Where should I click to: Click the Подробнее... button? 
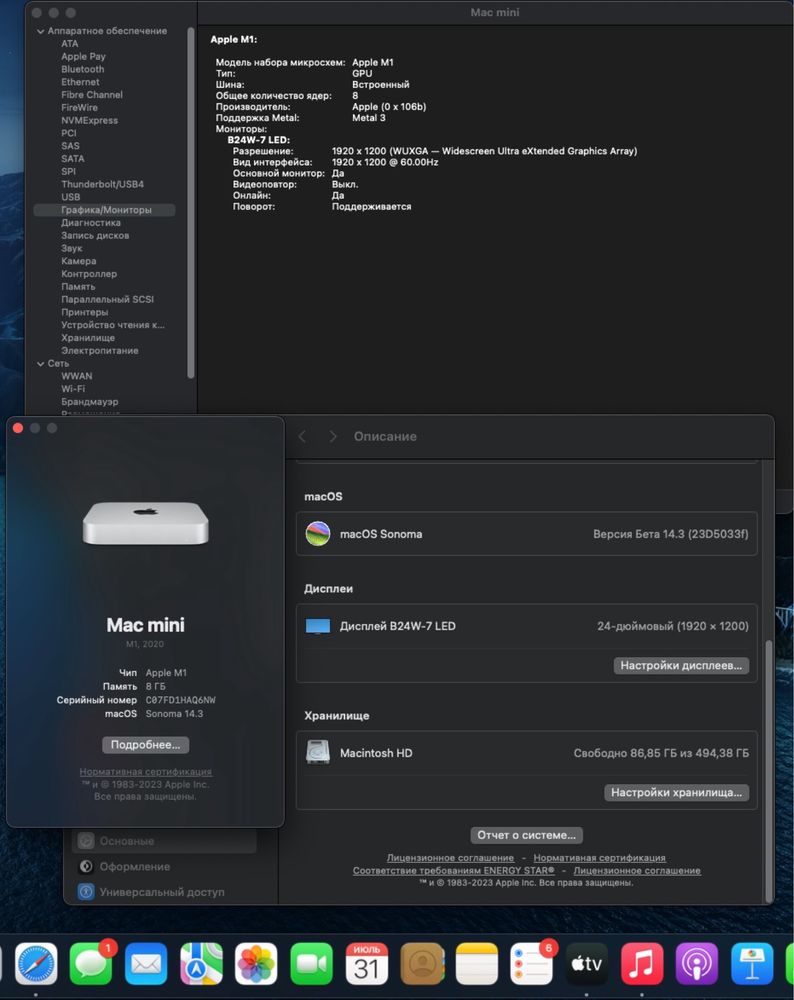tap(145, 745)
